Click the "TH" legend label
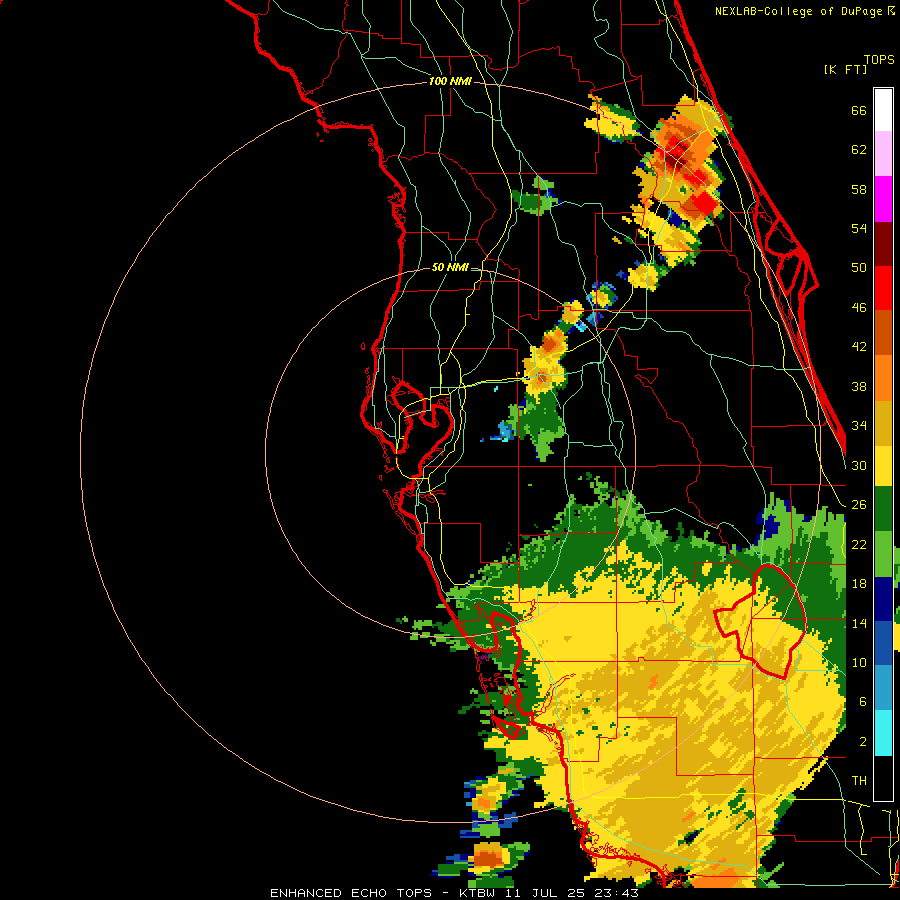The width and height of the screenshot is (900, 900). [x=859, y=781]
